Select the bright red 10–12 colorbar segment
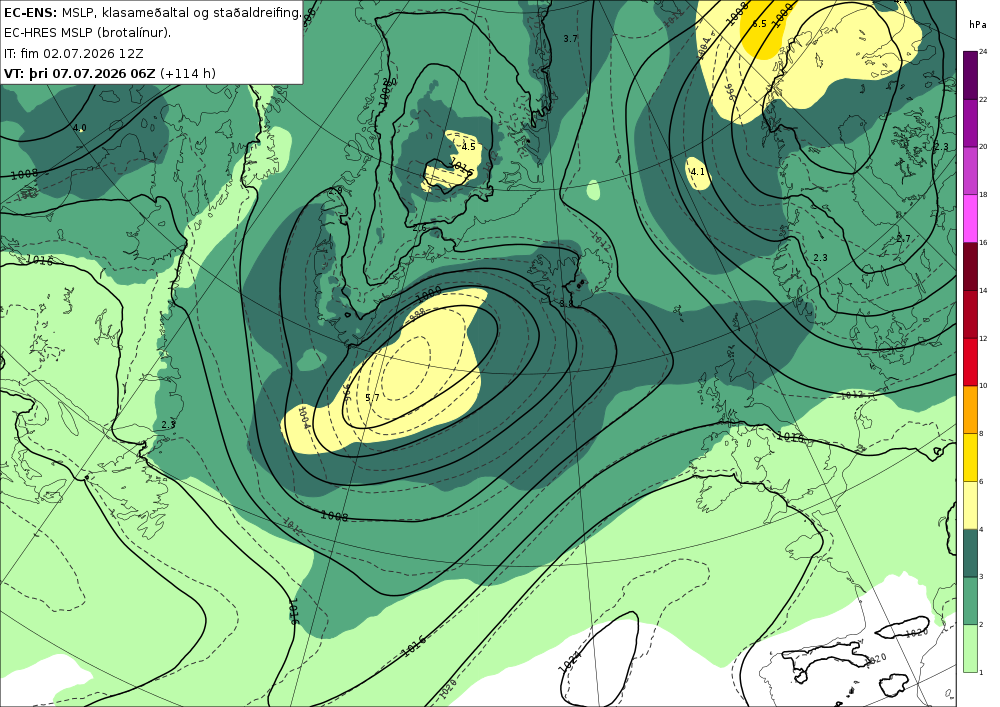 970,362
